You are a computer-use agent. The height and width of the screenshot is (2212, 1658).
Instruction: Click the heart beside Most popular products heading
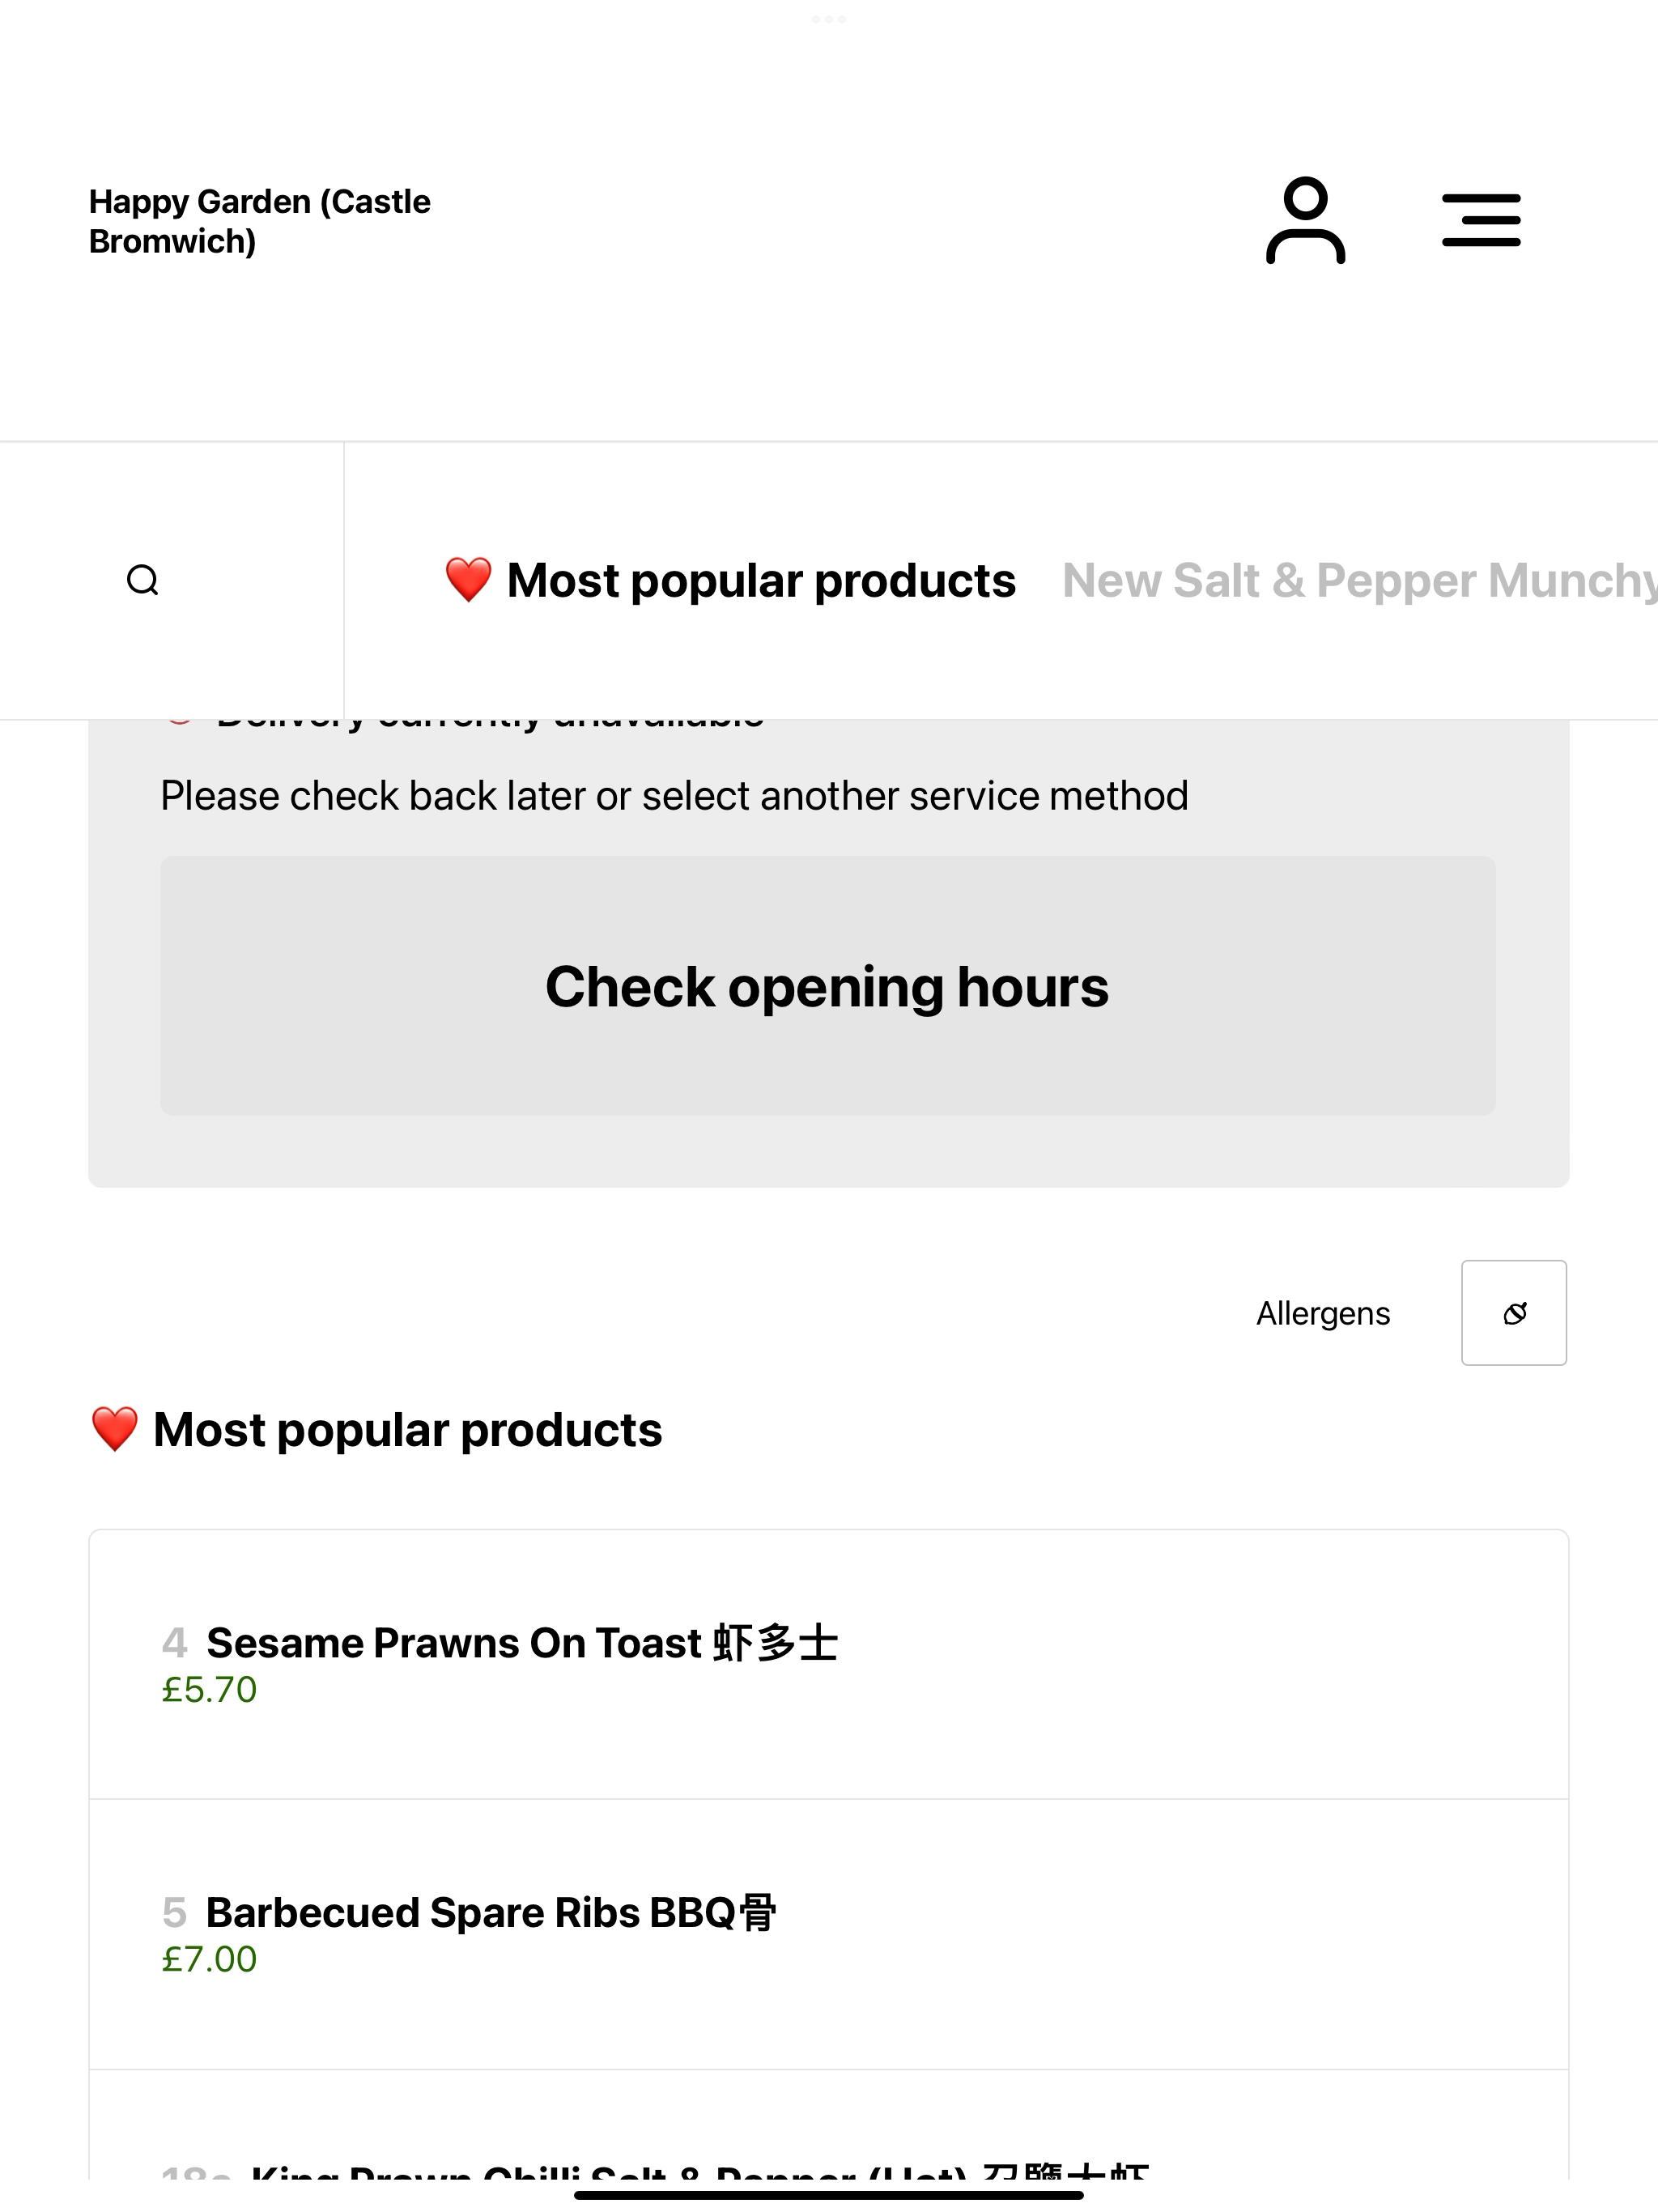tap(115, 1429)
